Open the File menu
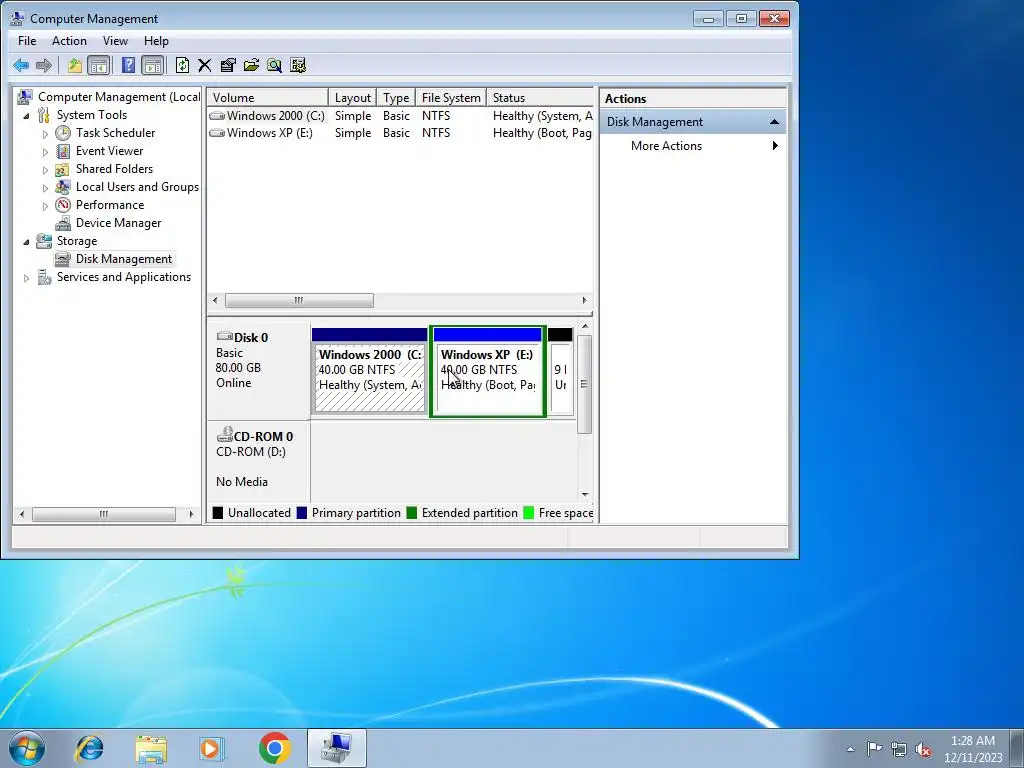Viewport: 1024px width, 768px height. tap(27, 40)
